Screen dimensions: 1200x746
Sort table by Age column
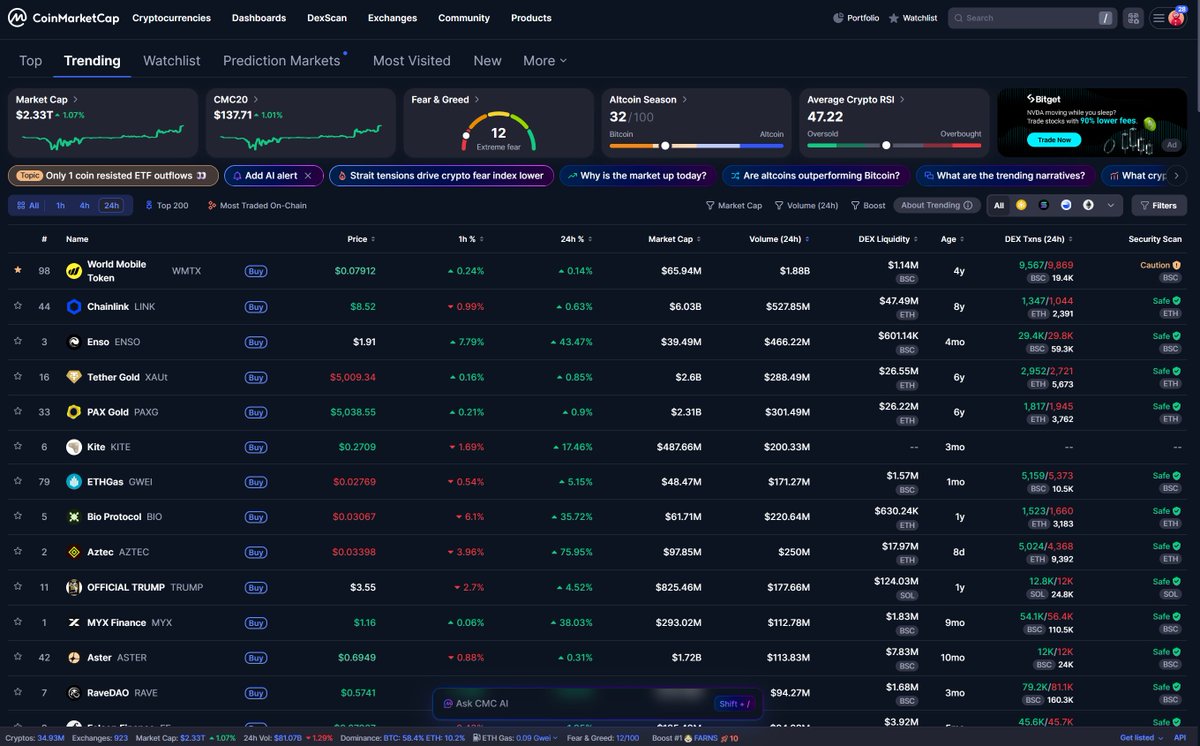[952, 239]
